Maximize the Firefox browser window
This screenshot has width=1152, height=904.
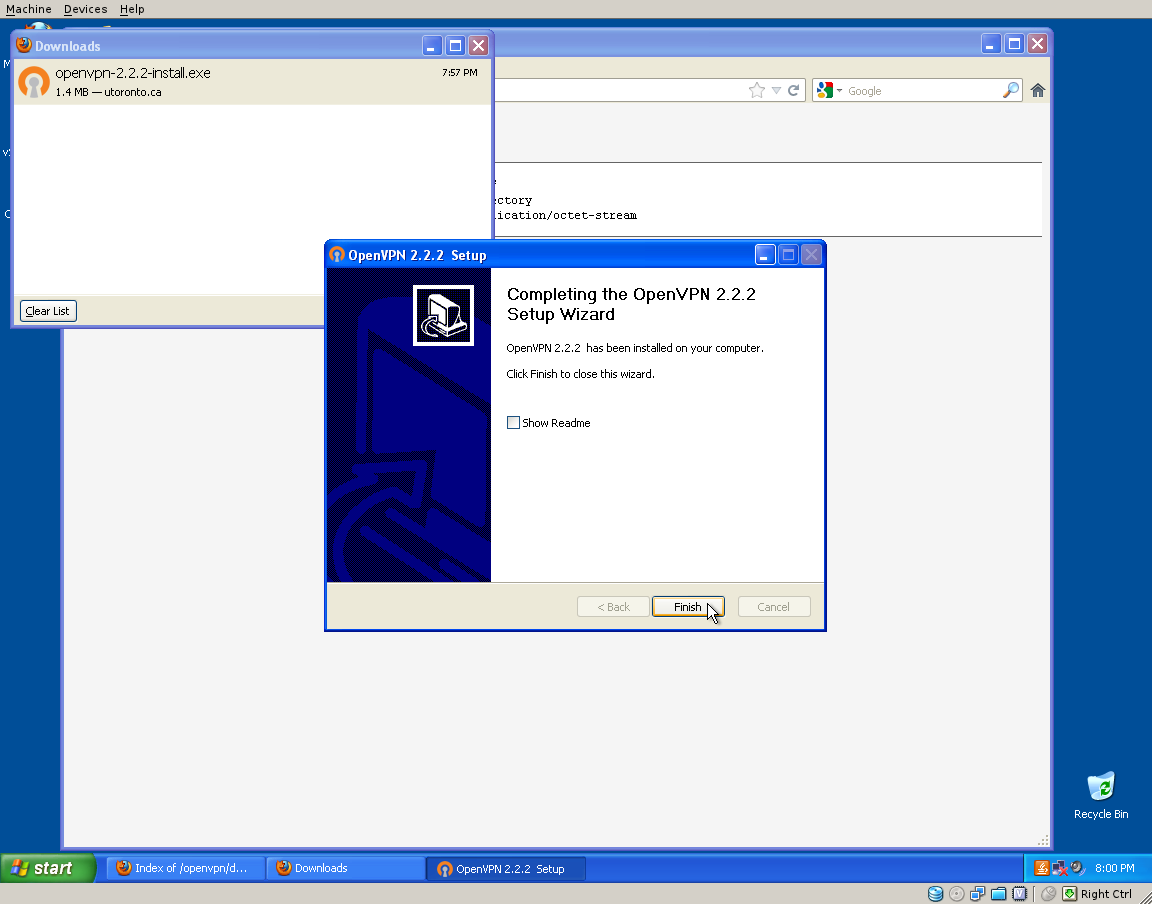[x=1014, y=44]
